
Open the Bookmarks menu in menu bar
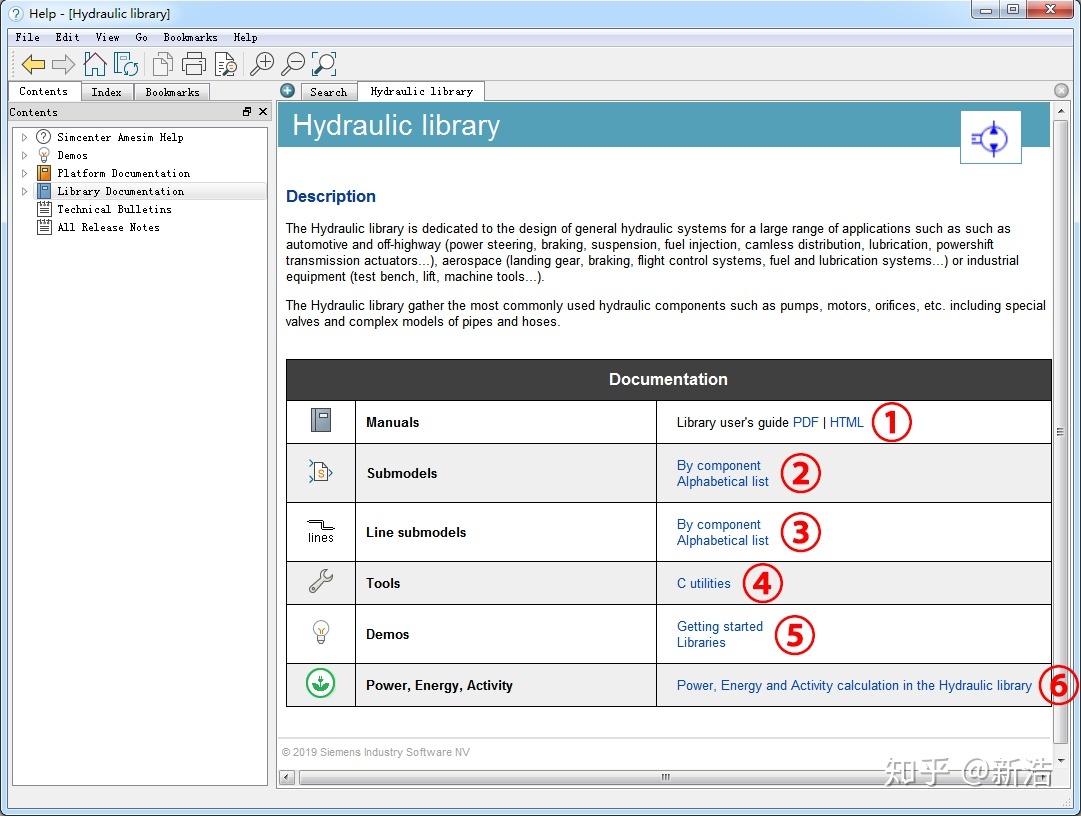190,37
